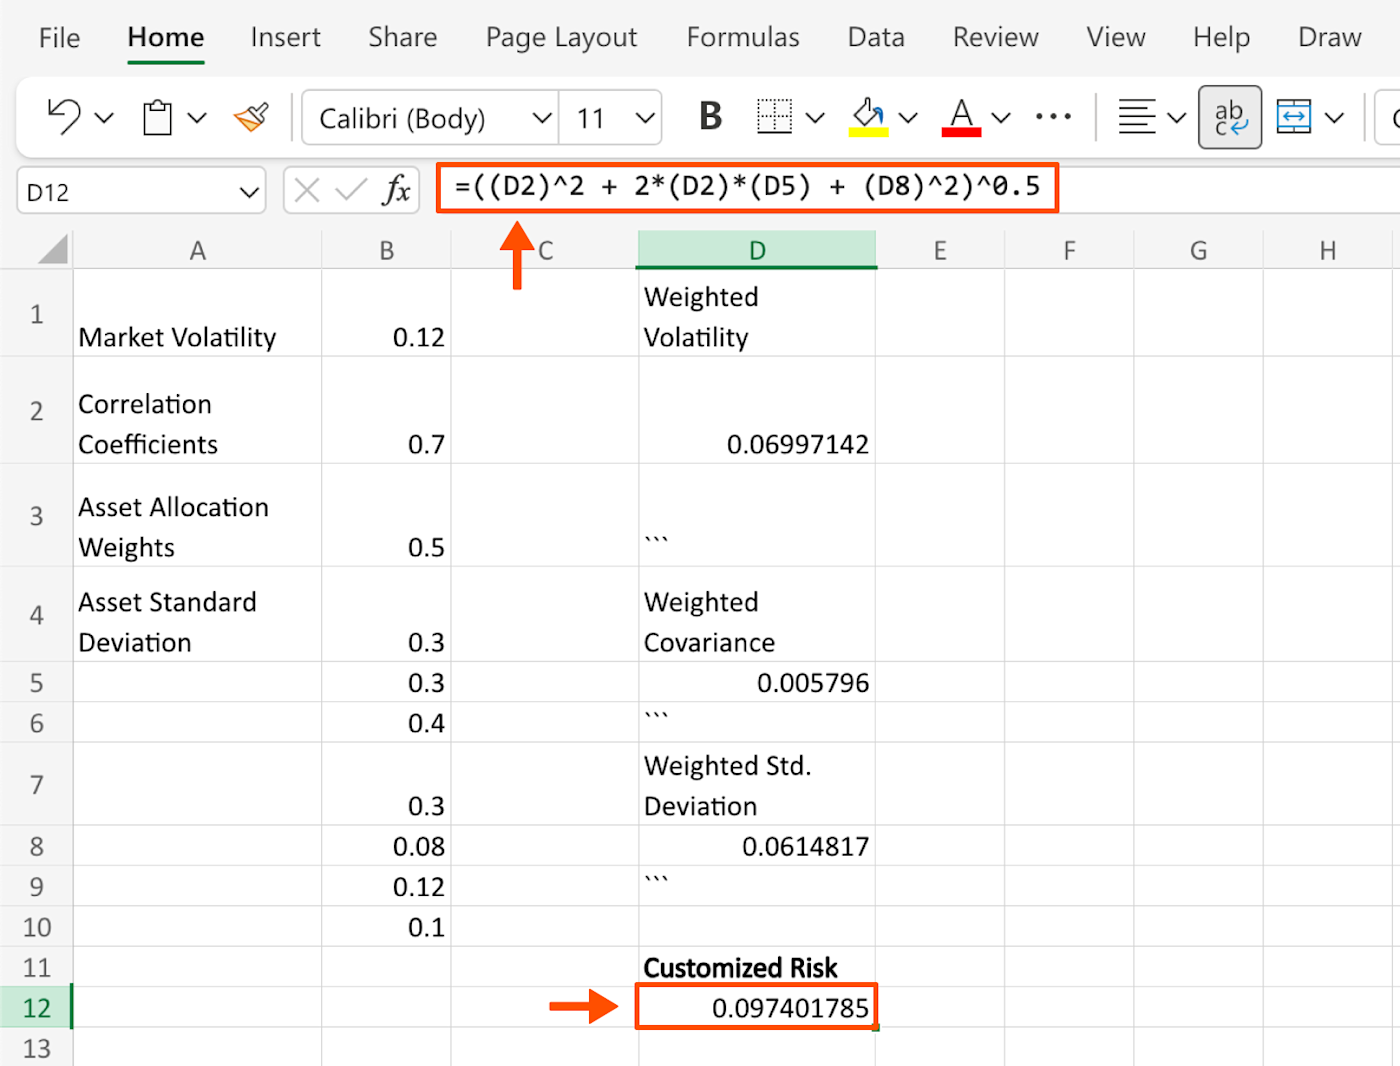
Task: Click the Select All corner triangle
Action: [x=52, y=249]
